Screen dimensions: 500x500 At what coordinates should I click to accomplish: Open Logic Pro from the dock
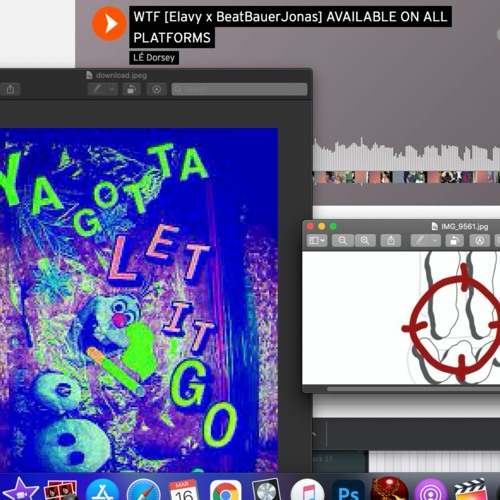click(266, 490)
